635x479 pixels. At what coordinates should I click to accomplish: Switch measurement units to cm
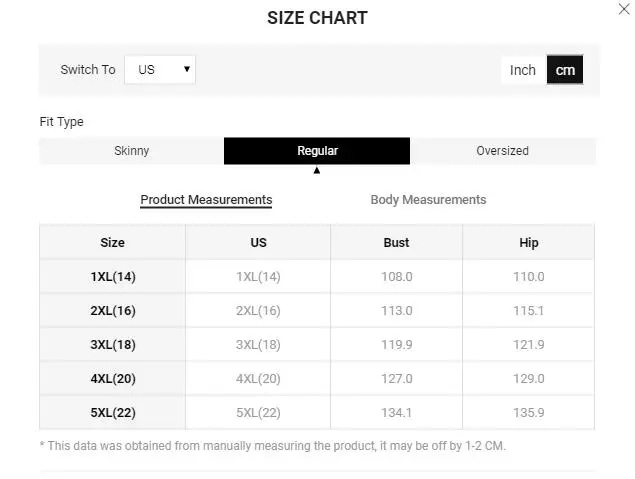(565, 70)
